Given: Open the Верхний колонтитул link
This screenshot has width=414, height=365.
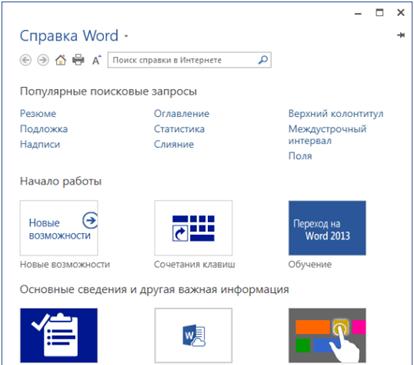Looking at the screenshot, I should [336, 113].
